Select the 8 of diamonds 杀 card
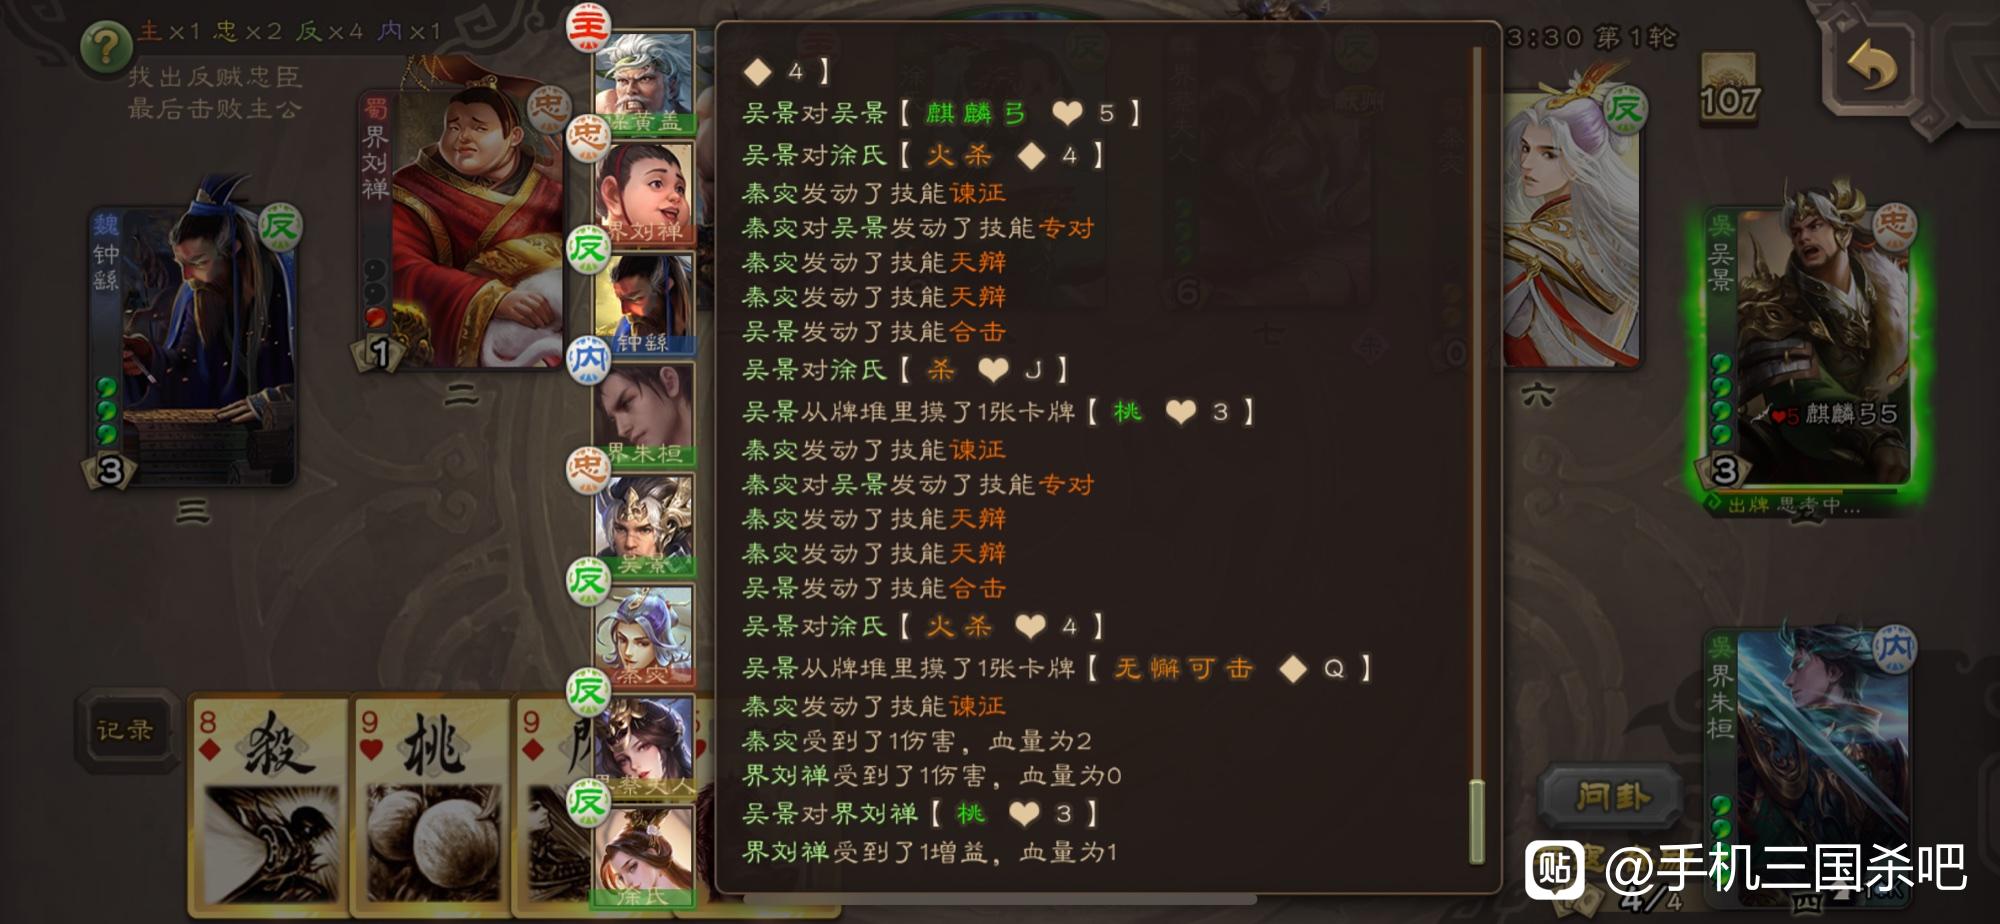The height and width of the screenshot is (924, 2000). 270,805
